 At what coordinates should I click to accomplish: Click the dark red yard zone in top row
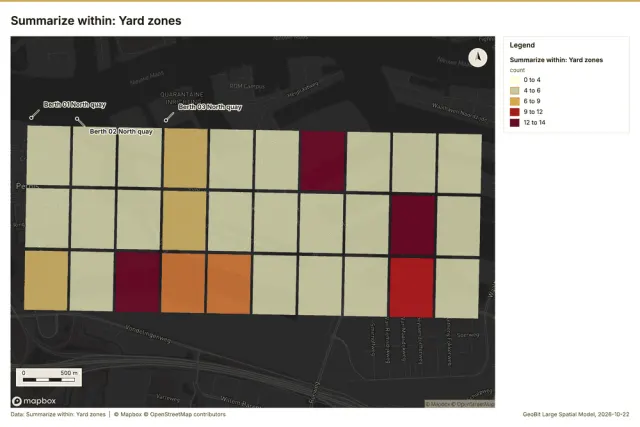[323, 161]
